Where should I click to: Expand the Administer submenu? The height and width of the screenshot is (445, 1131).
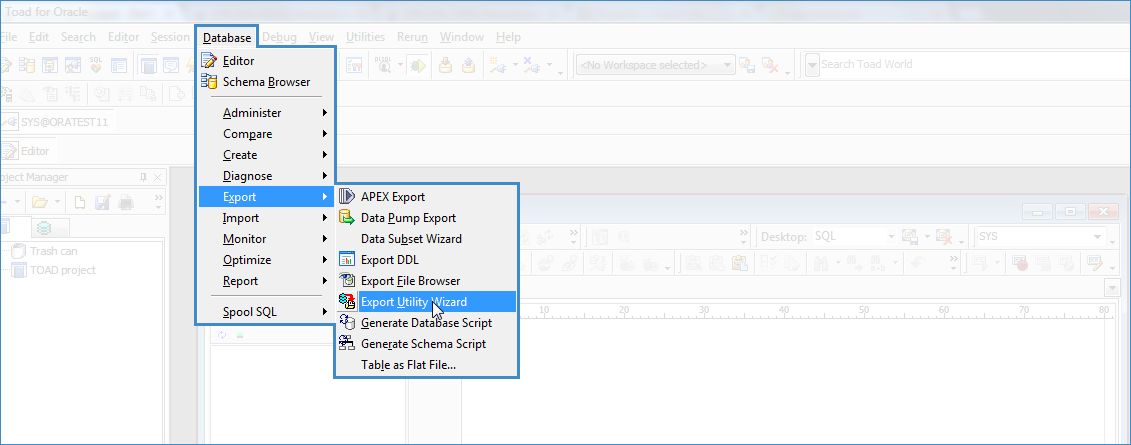click(x=265, y=113)
